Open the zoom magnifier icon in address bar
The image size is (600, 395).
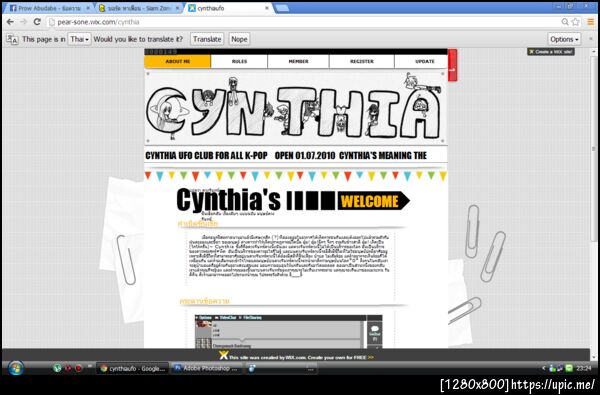565,22
